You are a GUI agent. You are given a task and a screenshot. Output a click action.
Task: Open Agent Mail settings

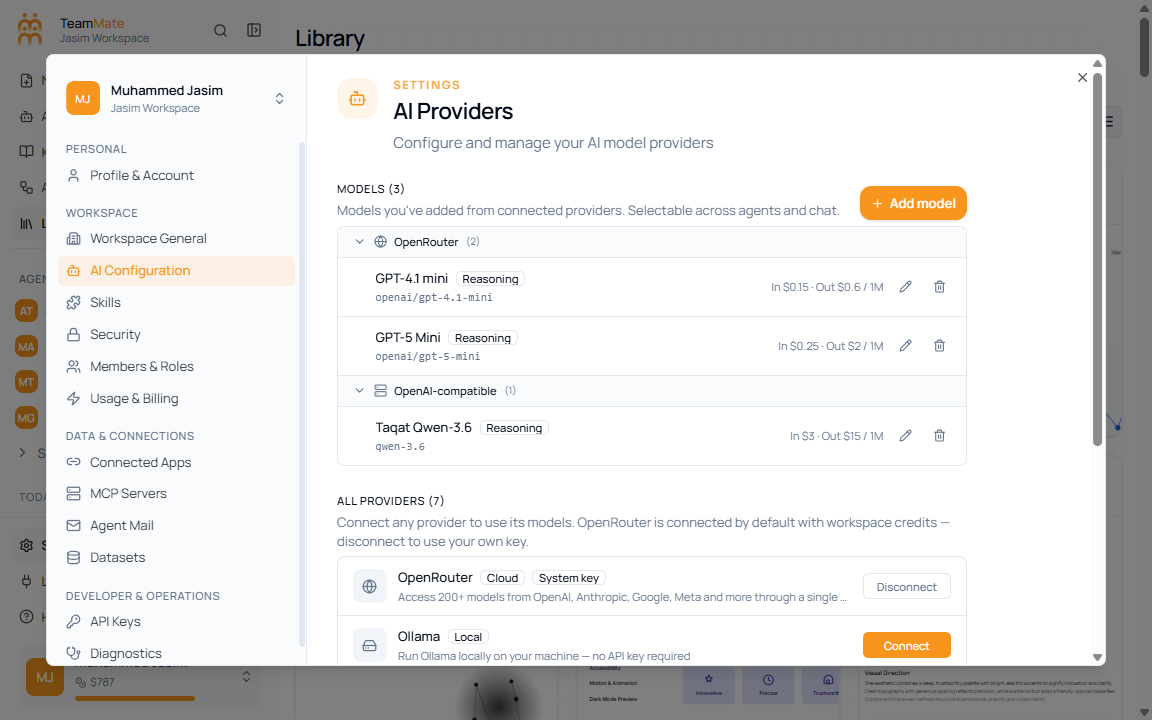pyautogui.click(x=176, y=525)
